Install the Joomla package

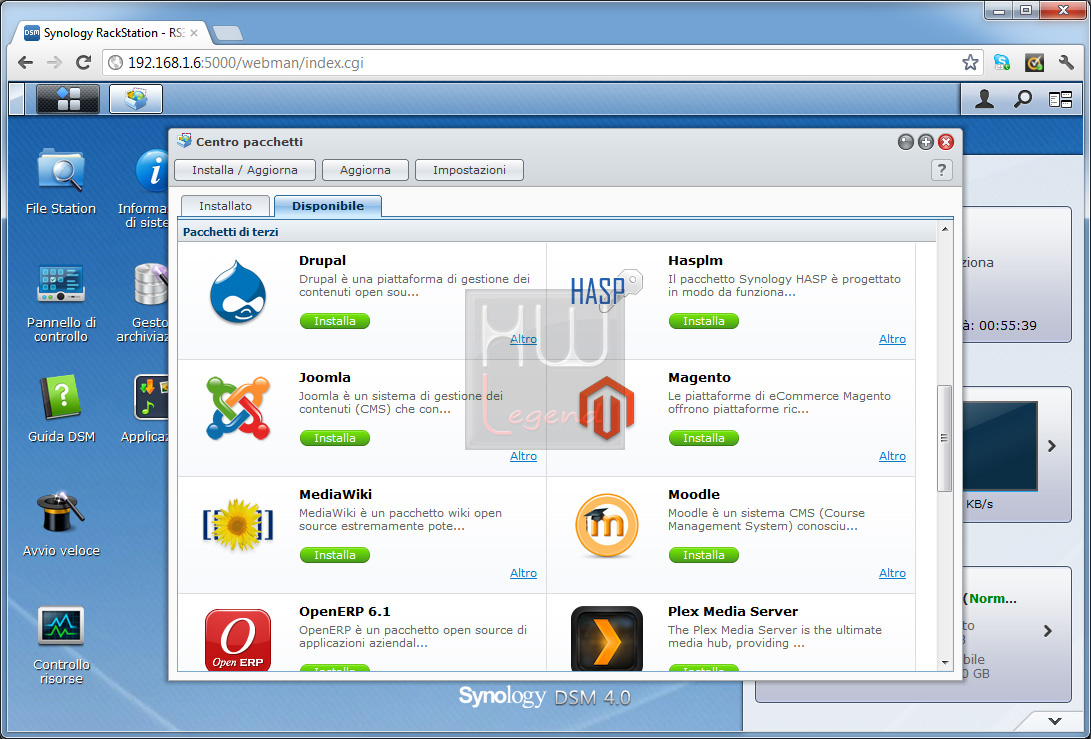pyautogui.click(x=335, y=438)
